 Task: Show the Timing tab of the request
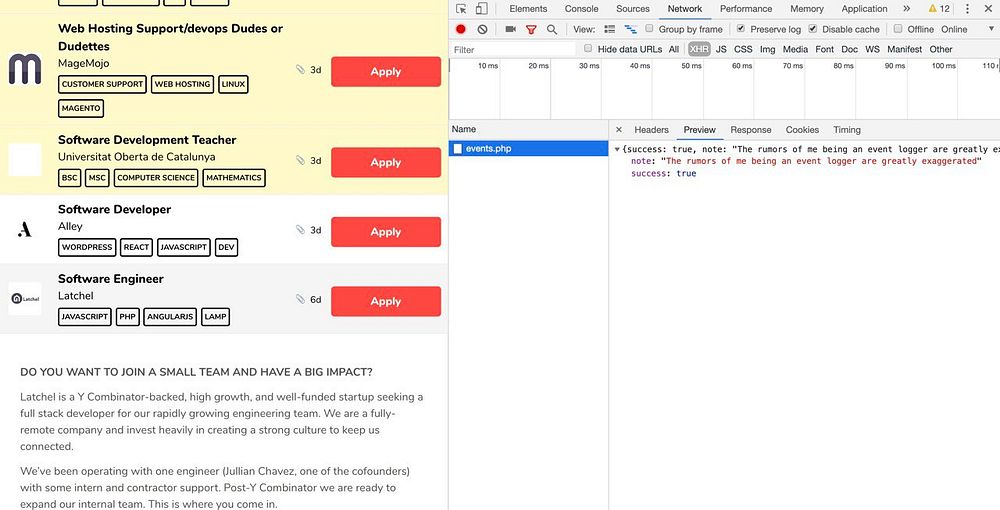pos(847,129)
